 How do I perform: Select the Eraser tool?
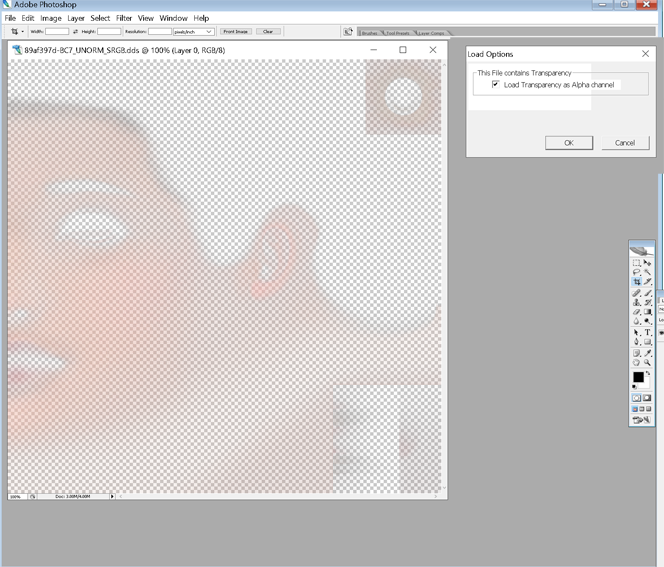tap(636, 312)
